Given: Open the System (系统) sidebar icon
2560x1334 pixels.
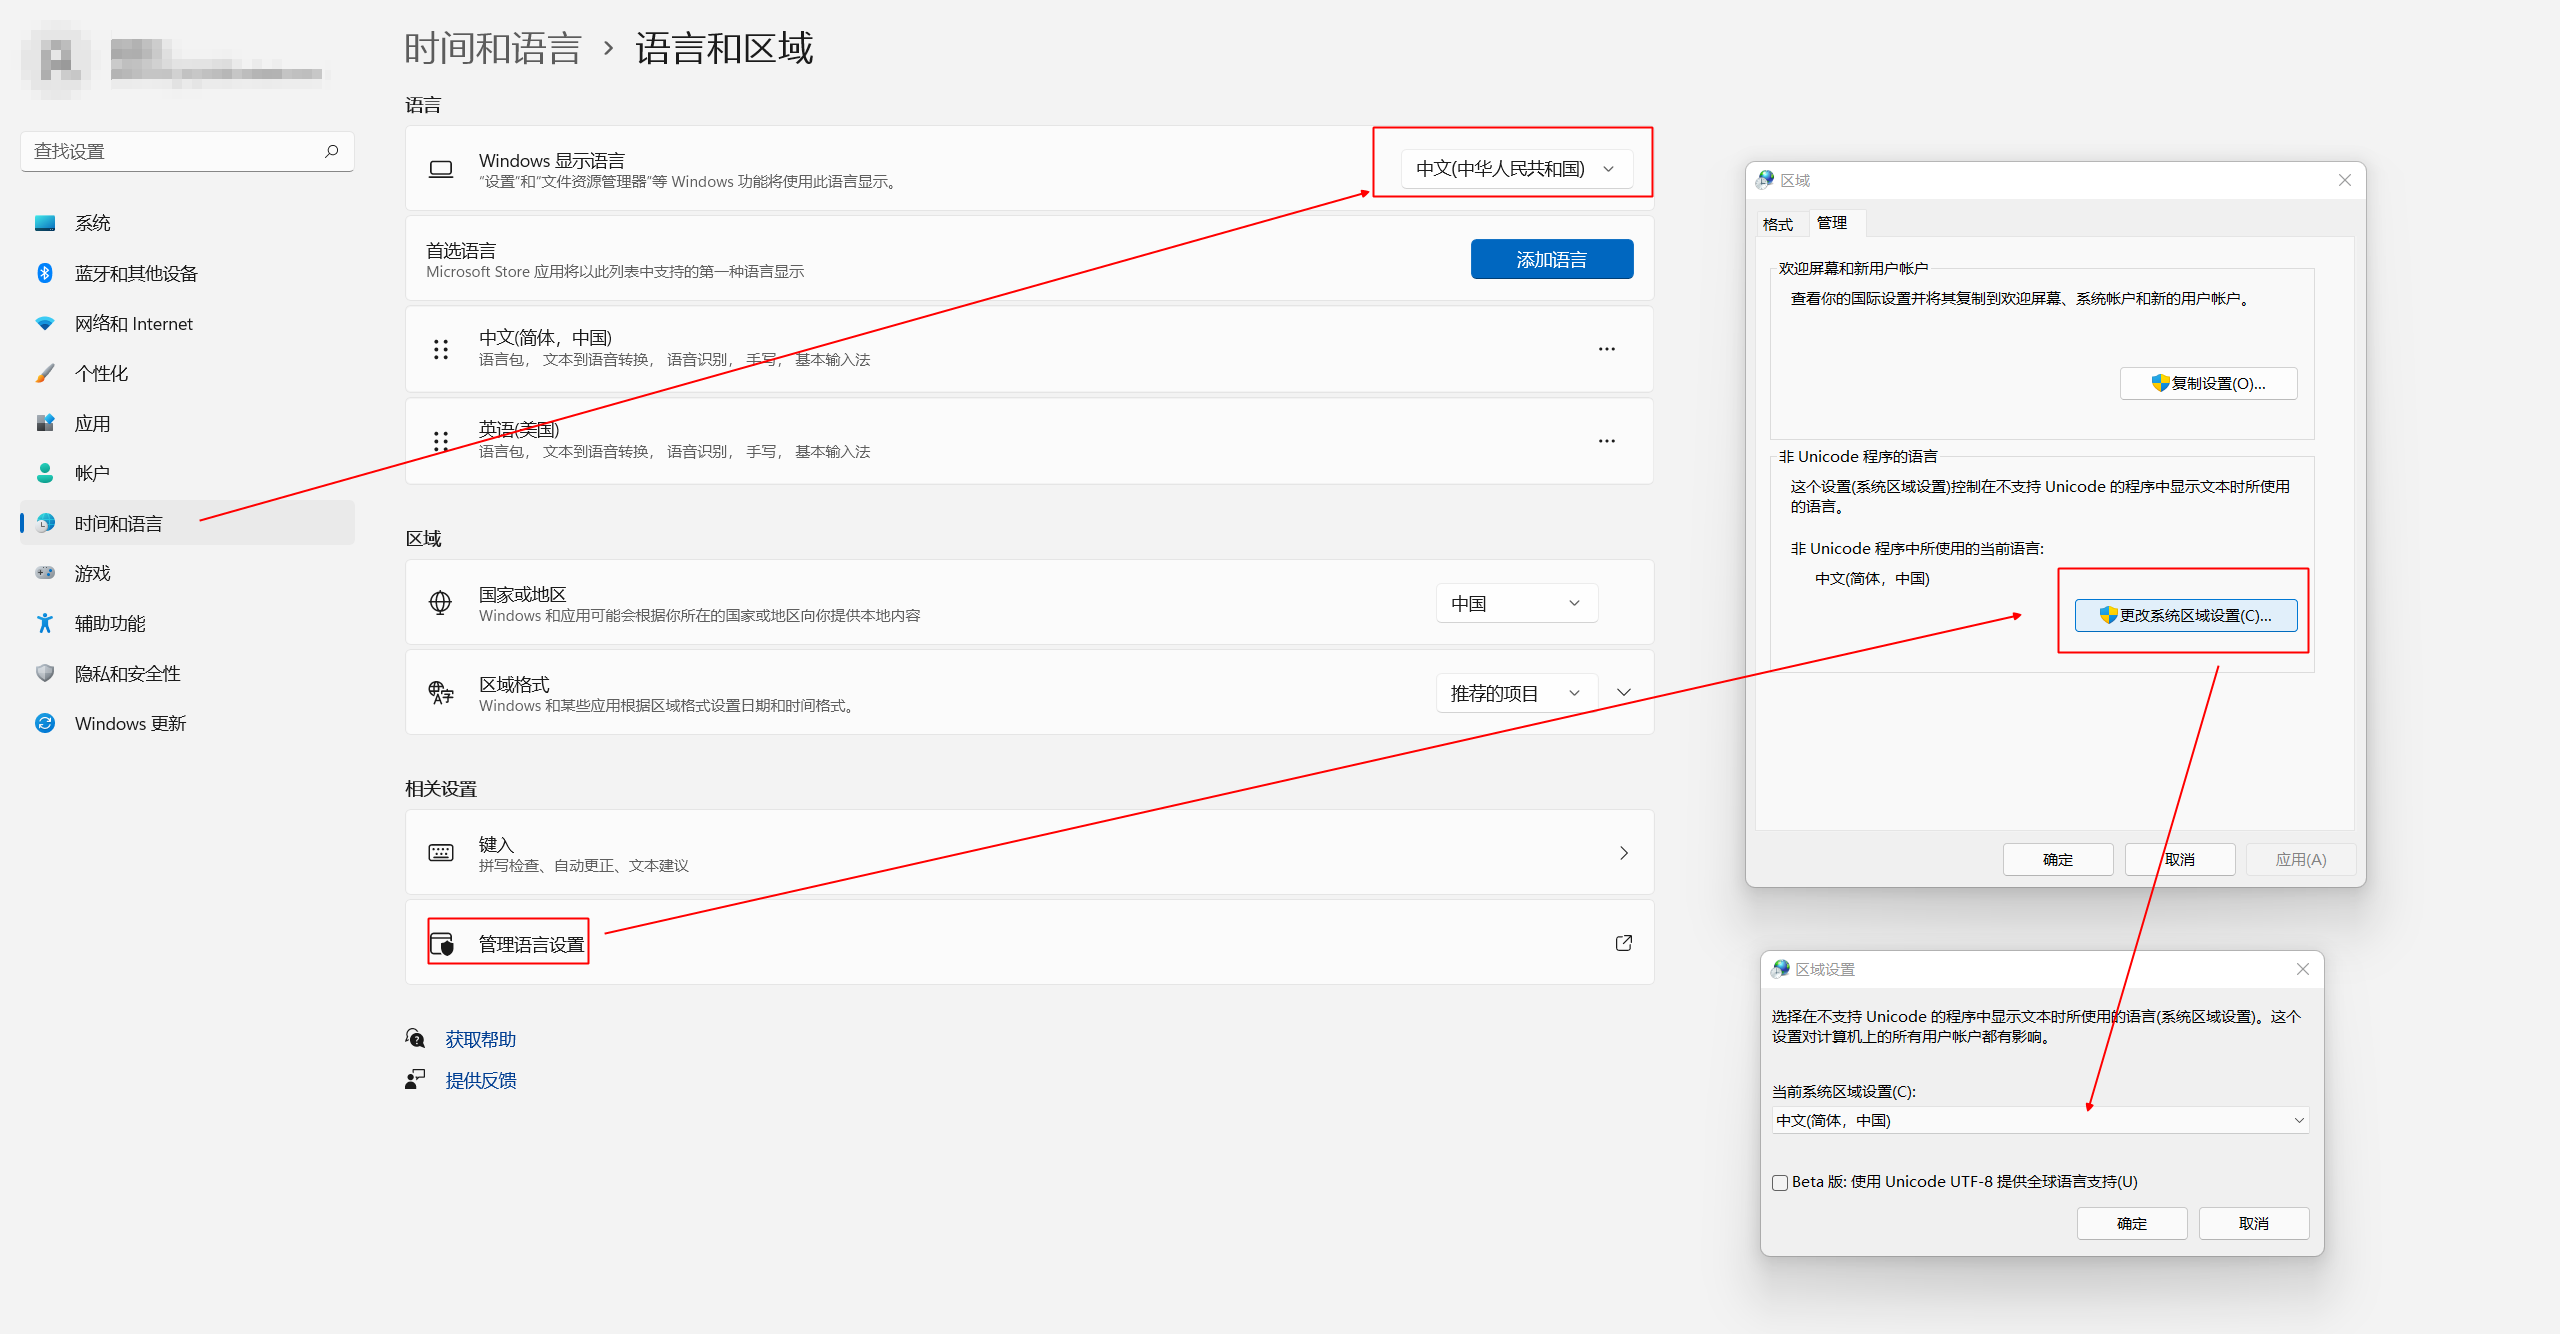Looking at the screenshot, I should coord(45,223).
